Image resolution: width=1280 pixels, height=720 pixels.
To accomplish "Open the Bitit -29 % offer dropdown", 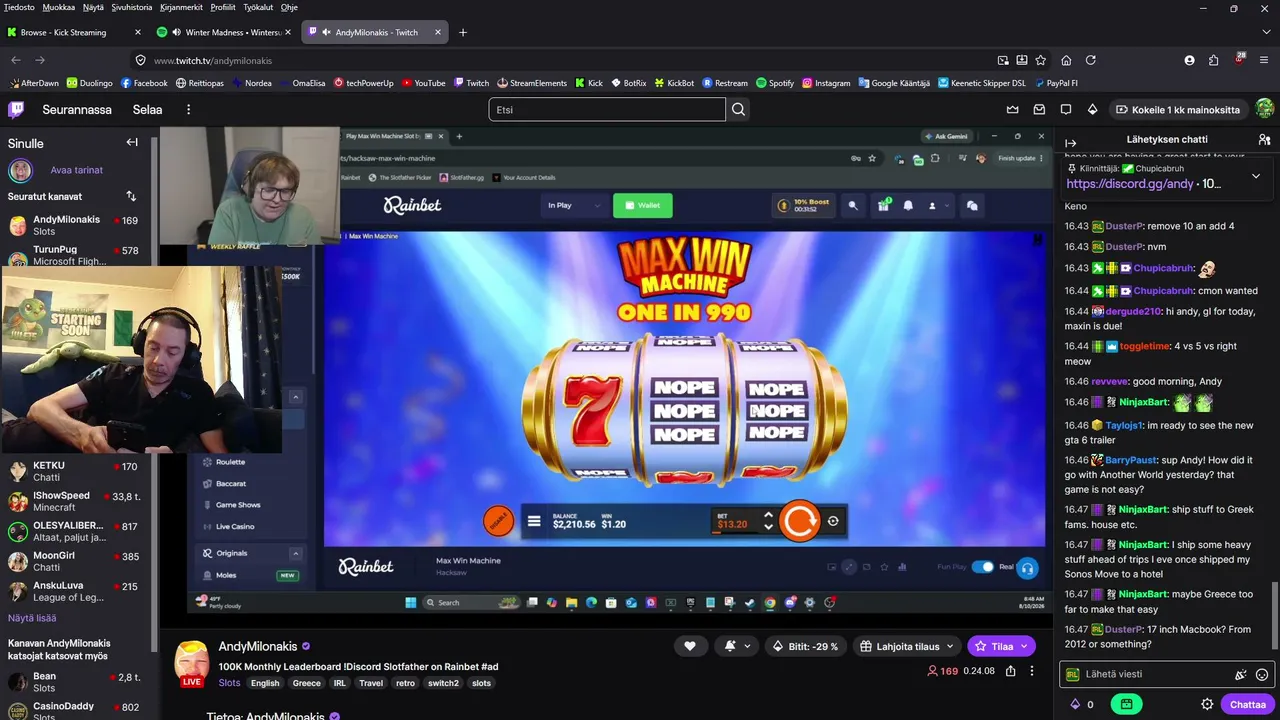I will 808,646.
